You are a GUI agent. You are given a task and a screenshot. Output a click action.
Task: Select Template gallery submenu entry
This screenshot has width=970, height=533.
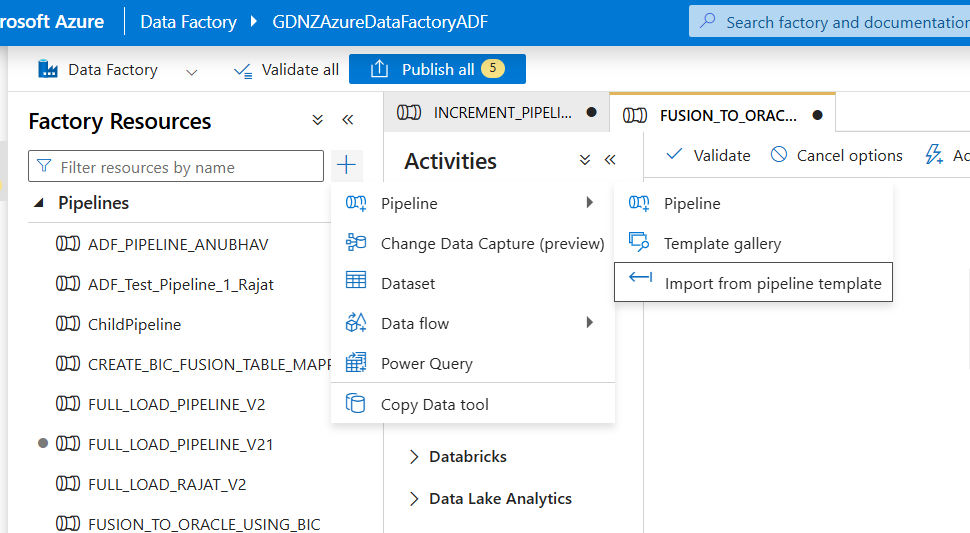(753, 243)
